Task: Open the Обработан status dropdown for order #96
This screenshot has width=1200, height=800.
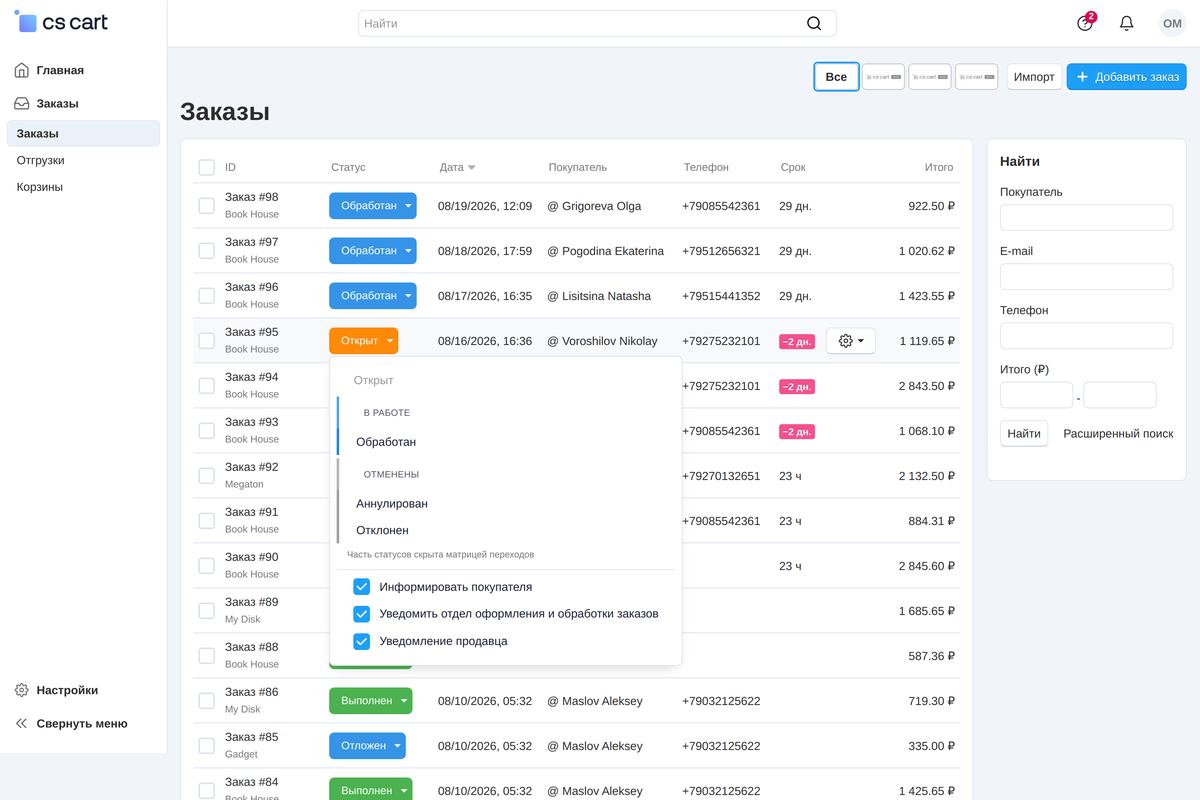Action: point(372,296)
